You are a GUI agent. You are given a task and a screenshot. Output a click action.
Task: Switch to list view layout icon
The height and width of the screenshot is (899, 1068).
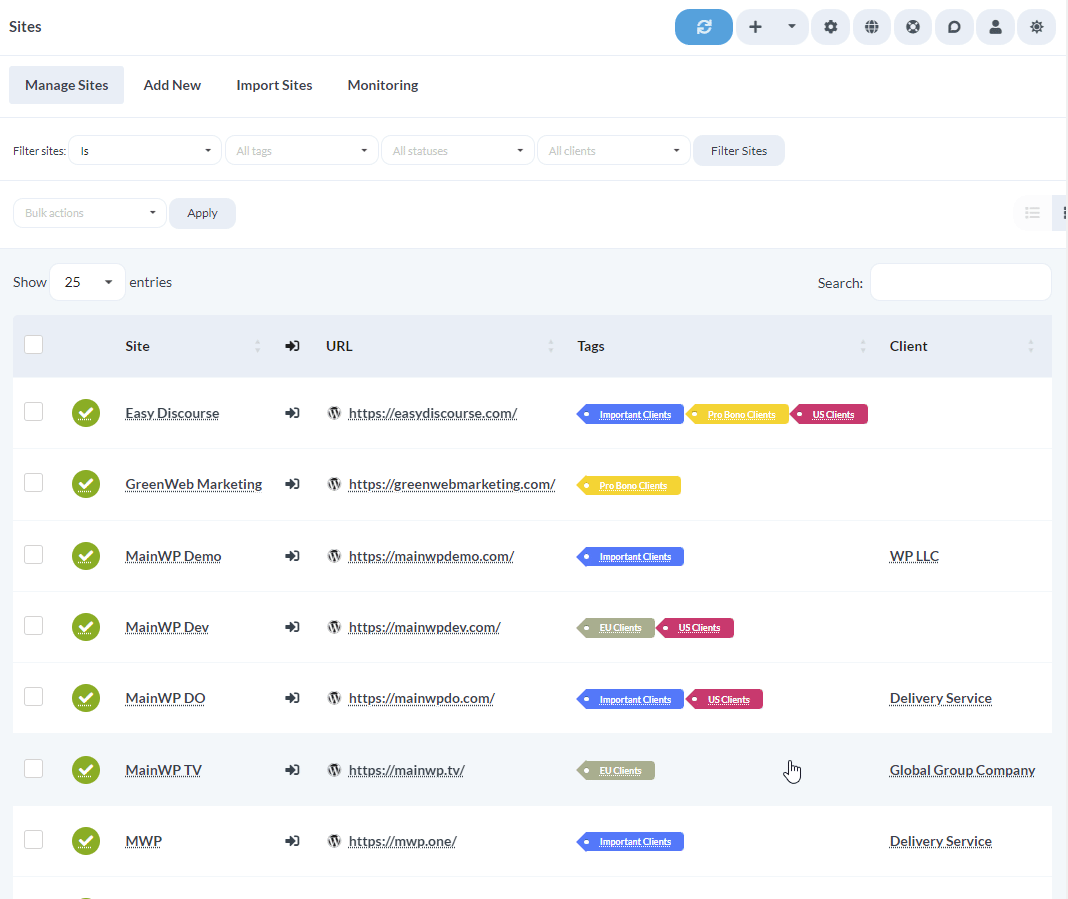1032,213
